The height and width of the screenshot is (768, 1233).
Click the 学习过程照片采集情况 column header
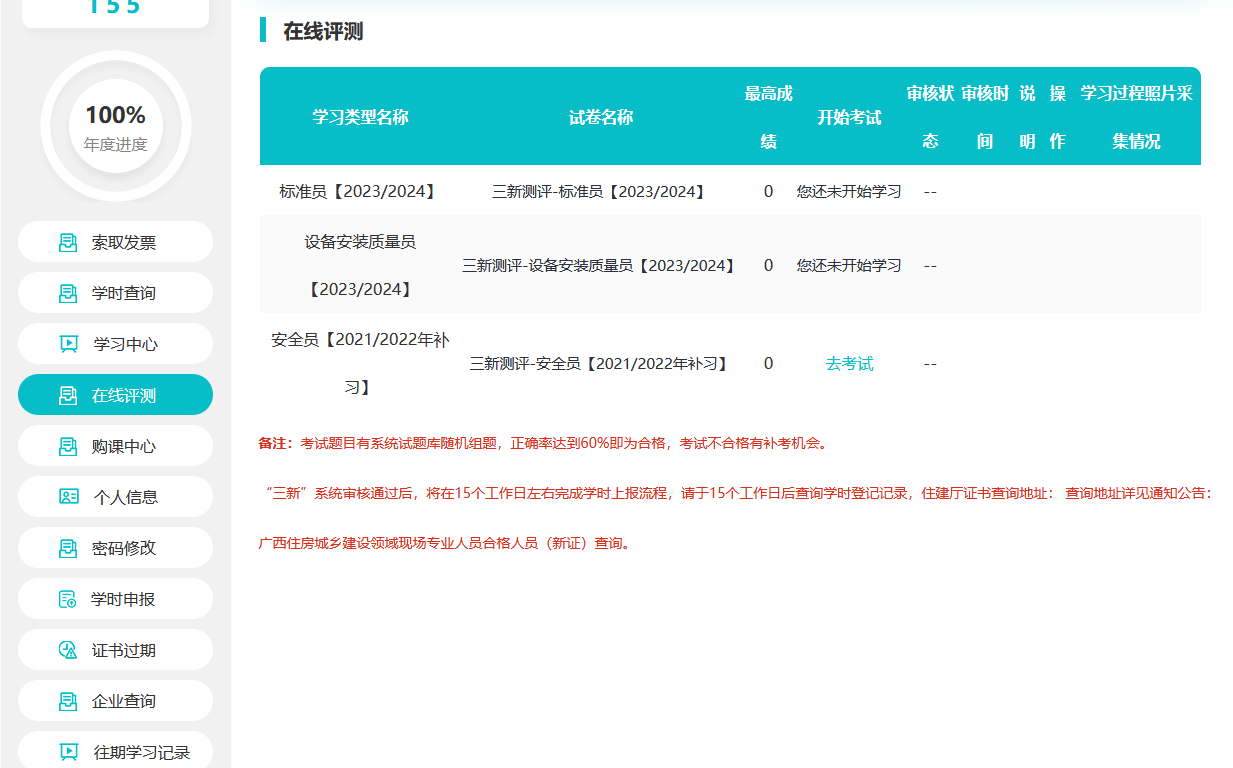click(x=1136, y=117)
